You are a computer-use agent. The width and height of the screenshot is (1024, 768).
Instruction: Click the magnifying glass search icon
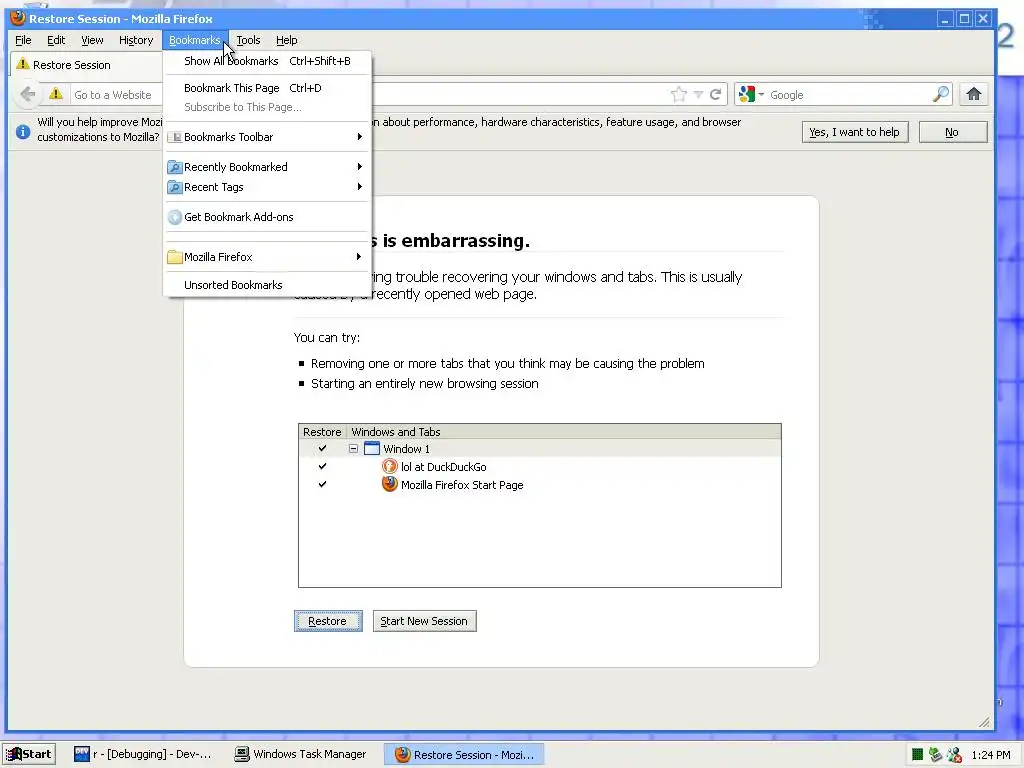point(940,95)
